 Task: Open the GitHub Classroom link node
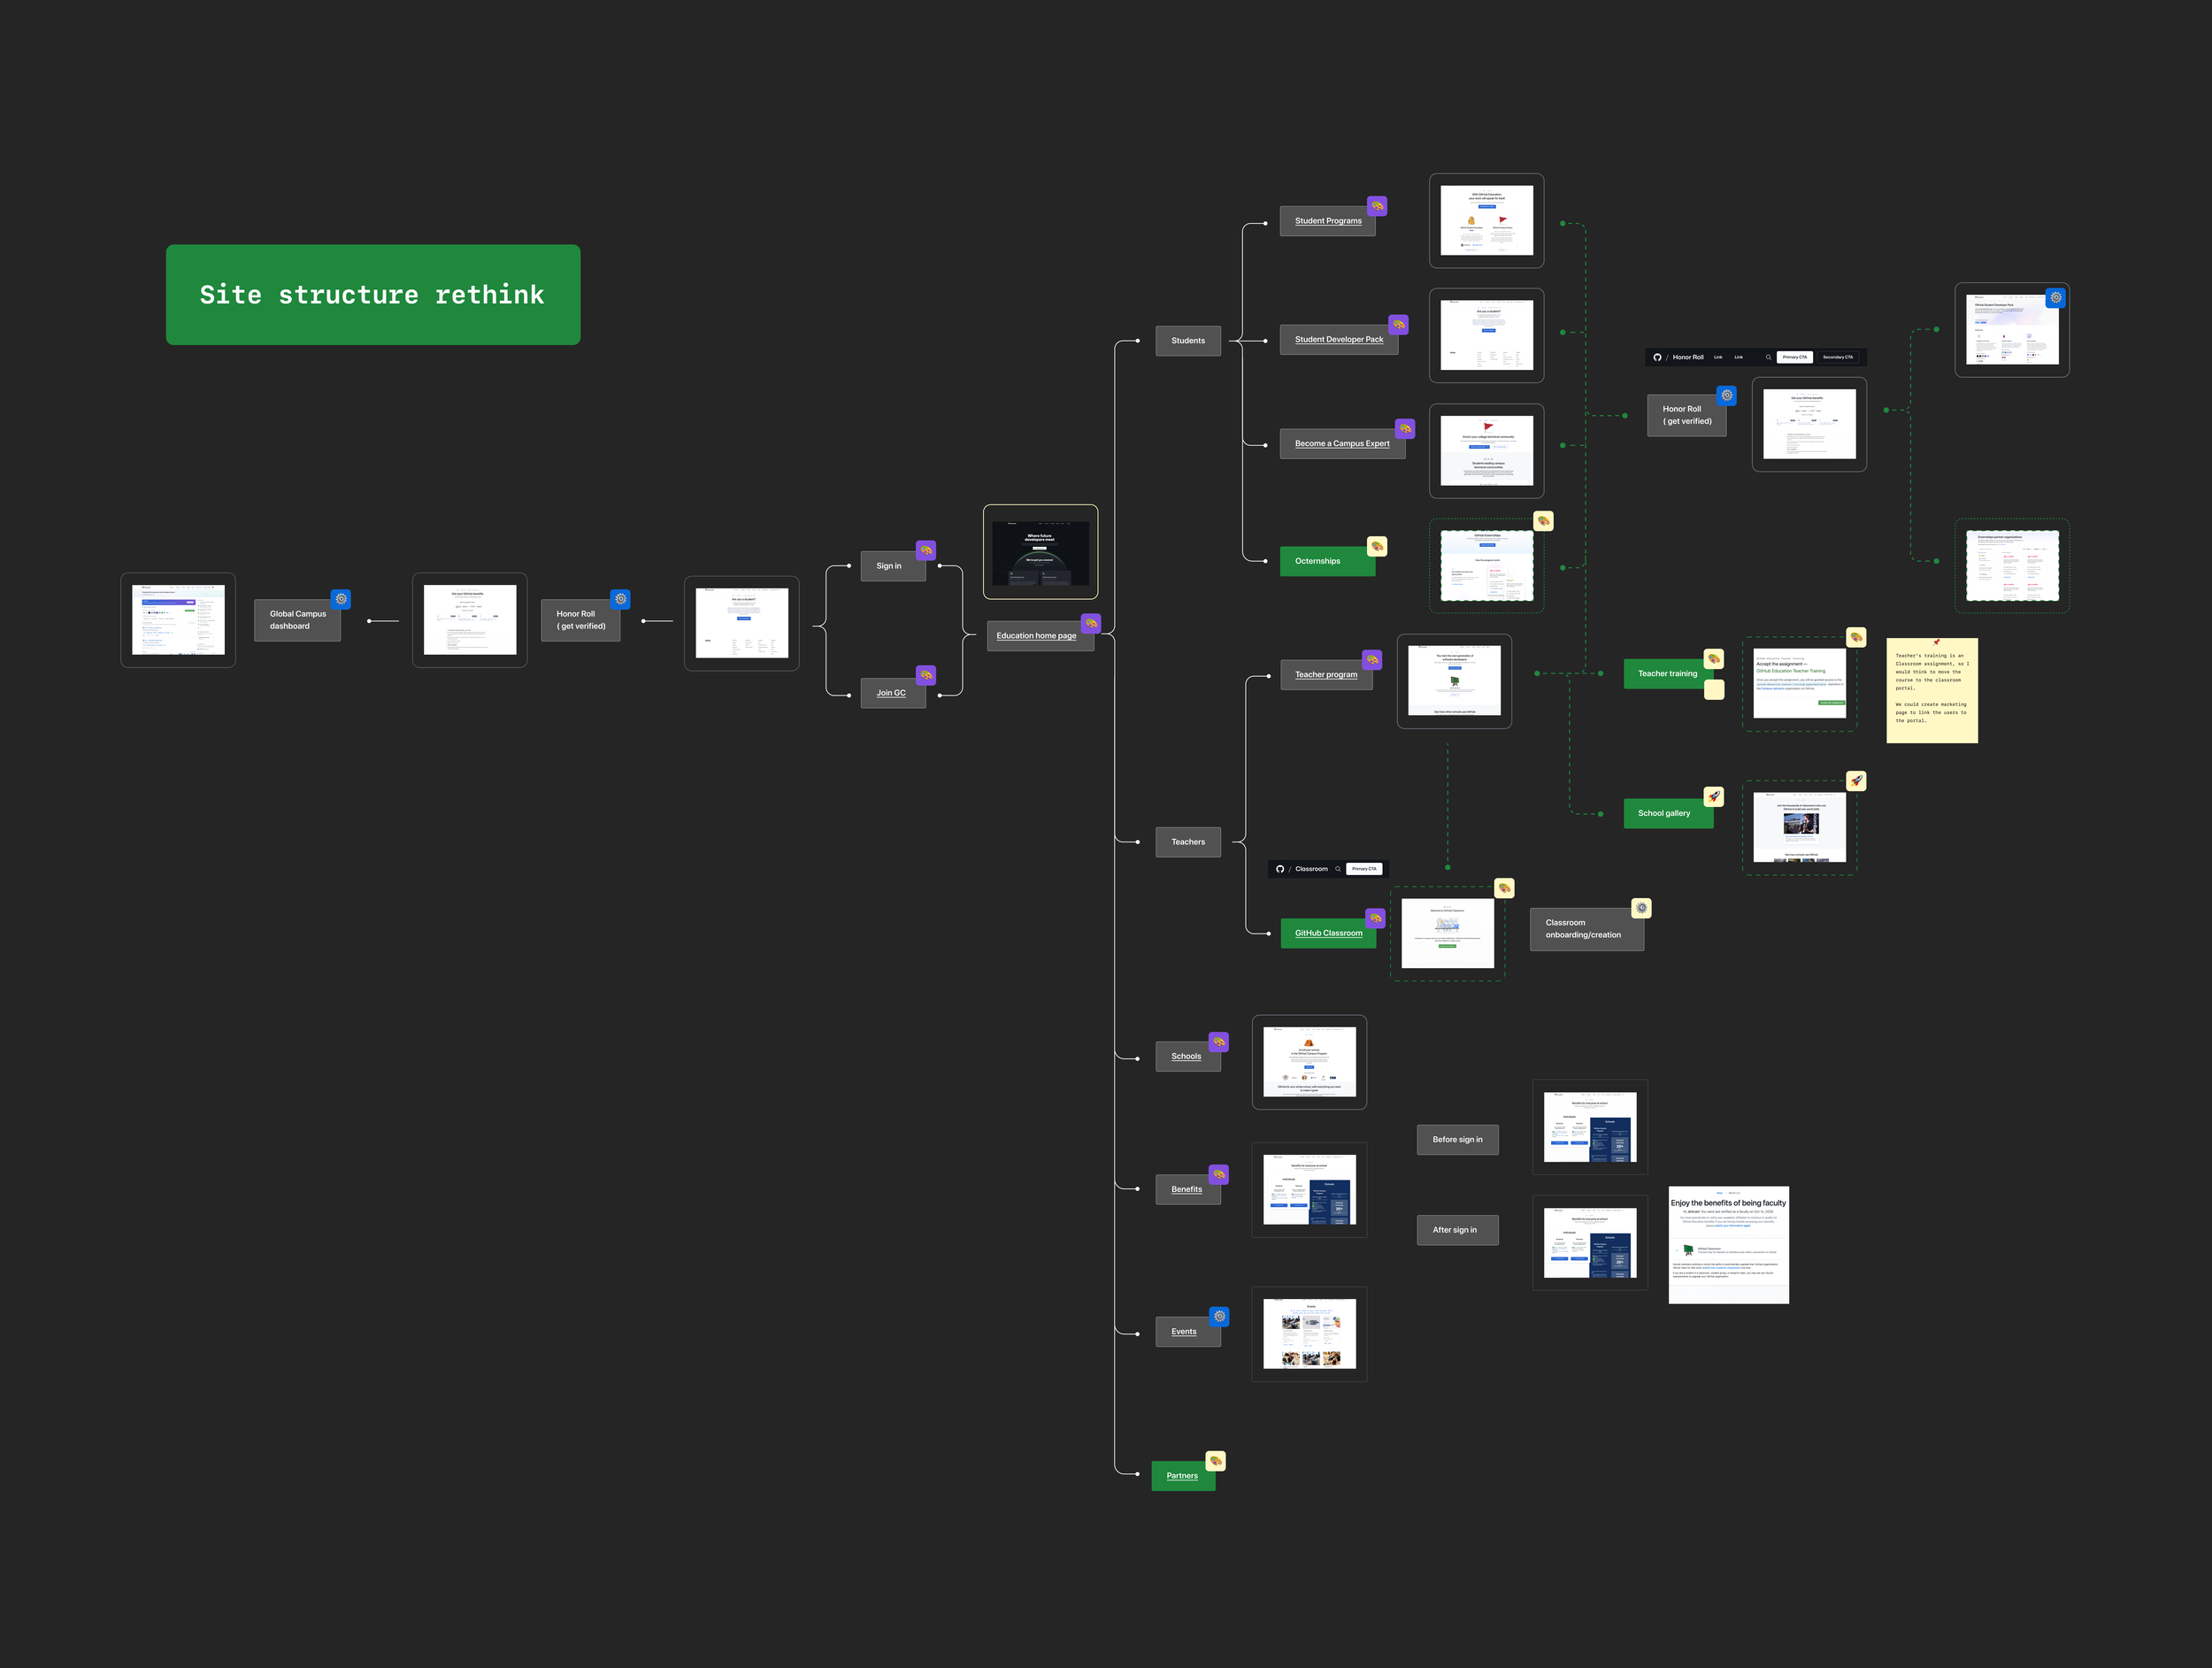(x=1328, y=933)
